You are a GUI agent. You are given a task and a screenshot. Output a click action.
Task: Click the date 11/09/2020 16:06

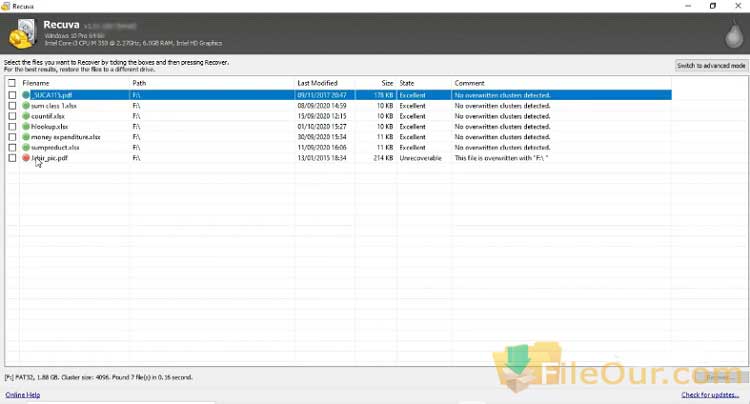[x=322, y=148]
